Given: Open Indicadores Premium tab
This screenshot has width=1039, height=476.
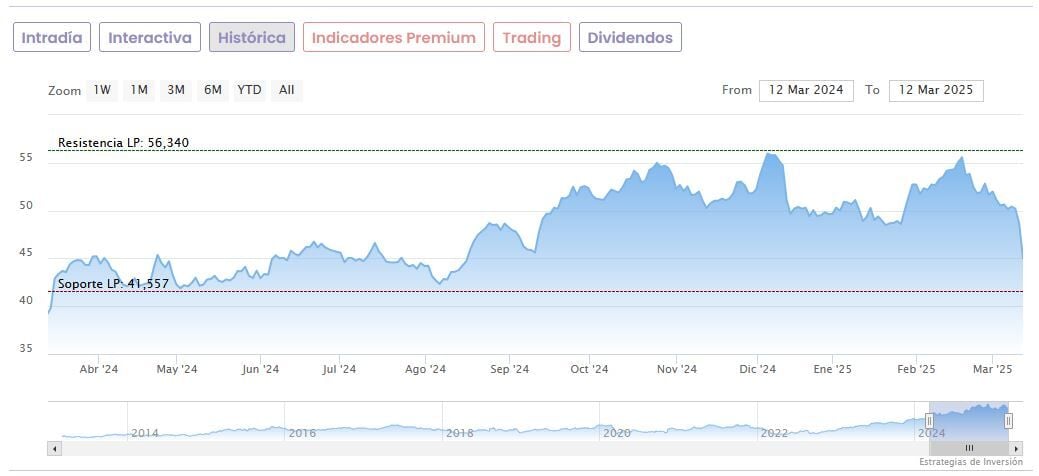Looking at the screenshot, I should [x=394, y=38].
